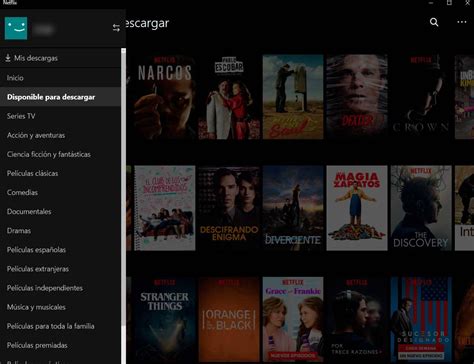Click the profile avatar smiley icon
474x364 pixels.
16,28
